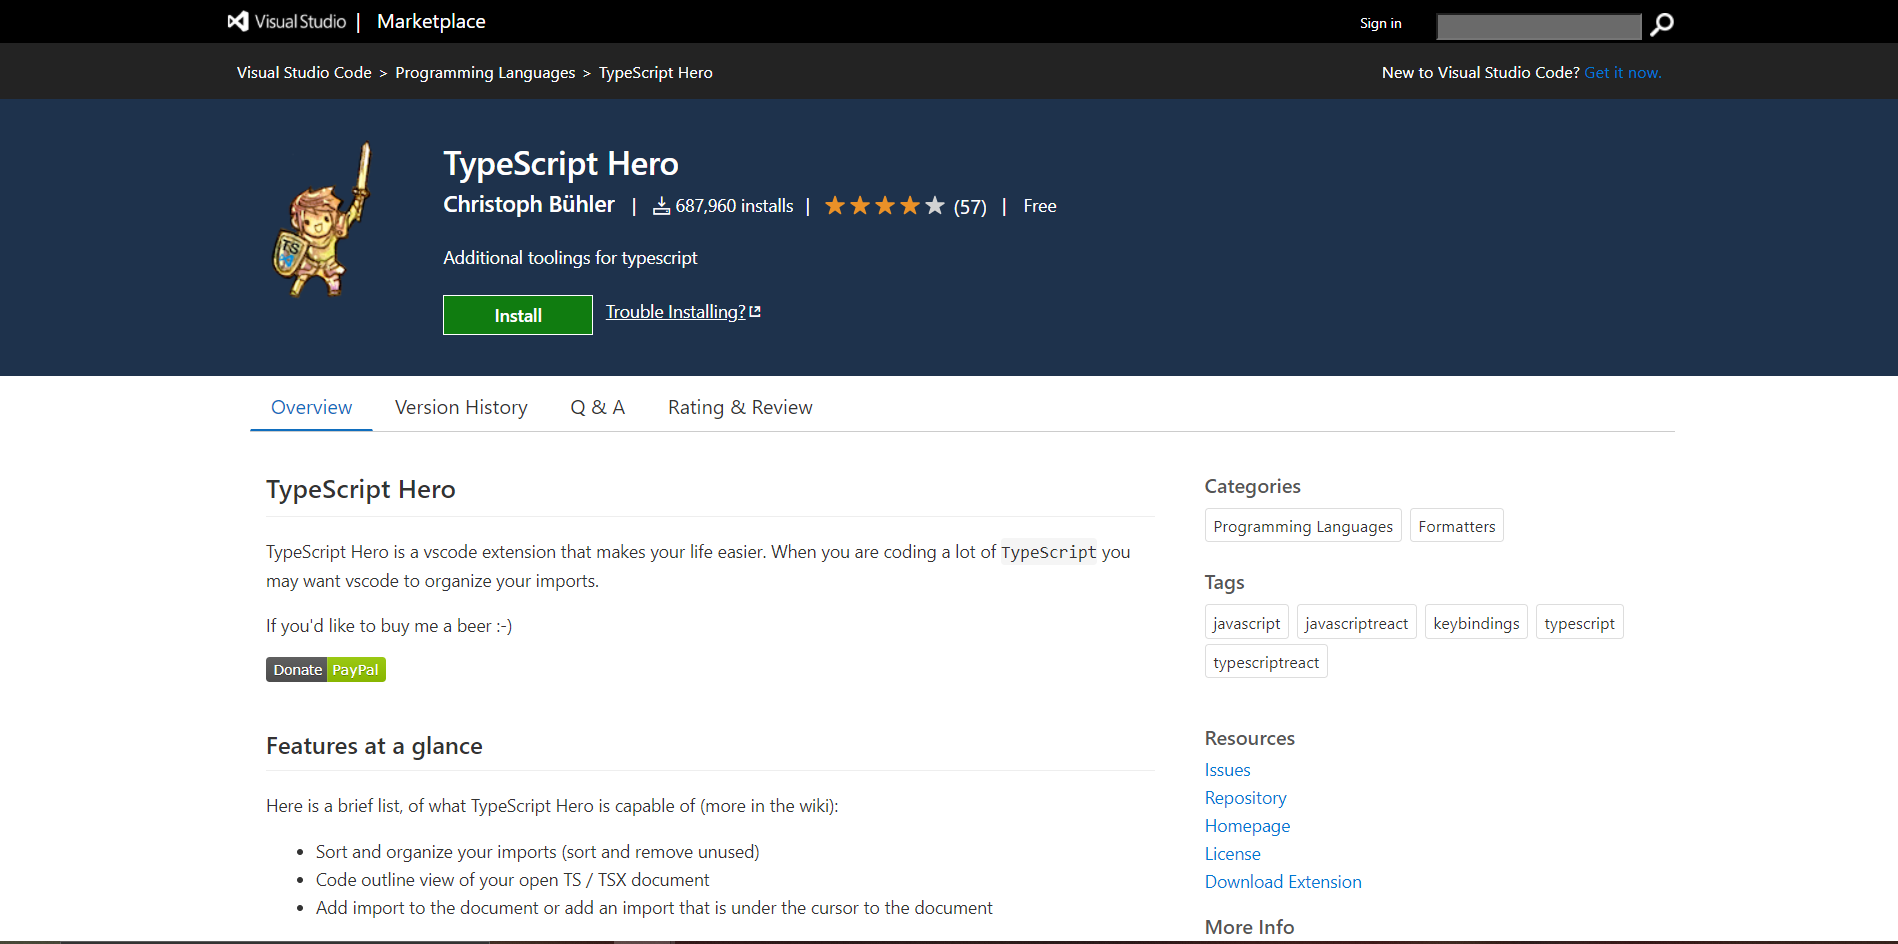Click the Visual Studio logo icon
This screenshot has width=1898, height=944.
(x=238, y=21)
